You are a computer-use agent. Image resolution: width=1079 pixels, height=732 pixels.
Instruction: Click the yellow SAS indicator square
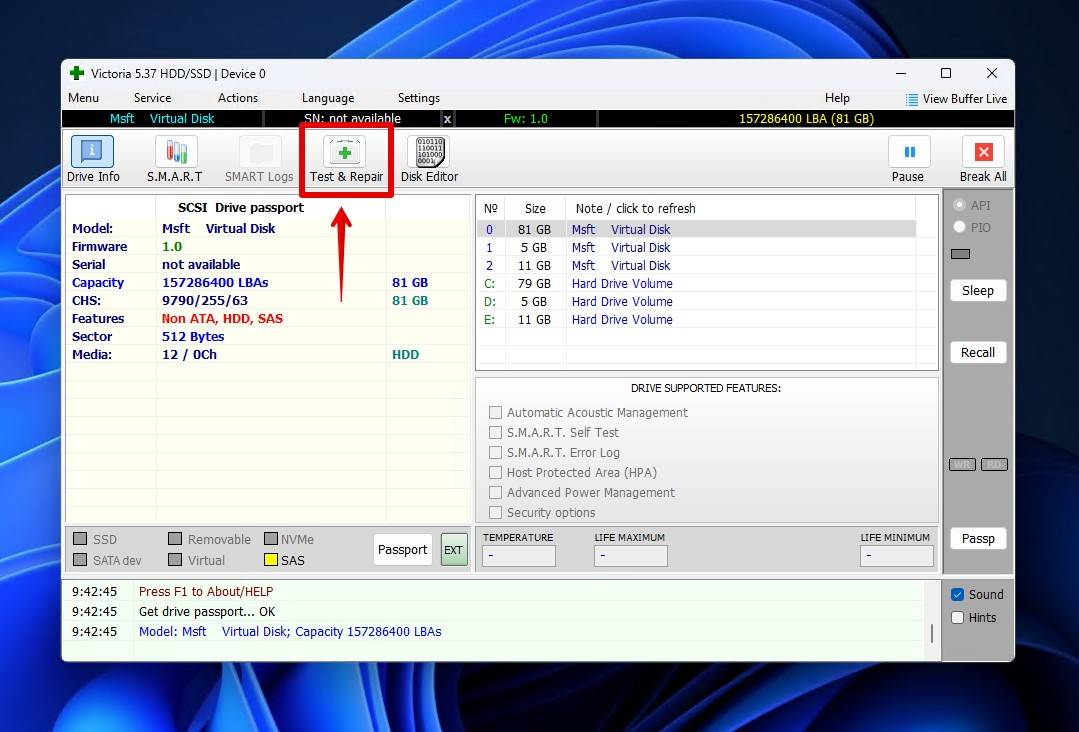click(x=271, y=561)
